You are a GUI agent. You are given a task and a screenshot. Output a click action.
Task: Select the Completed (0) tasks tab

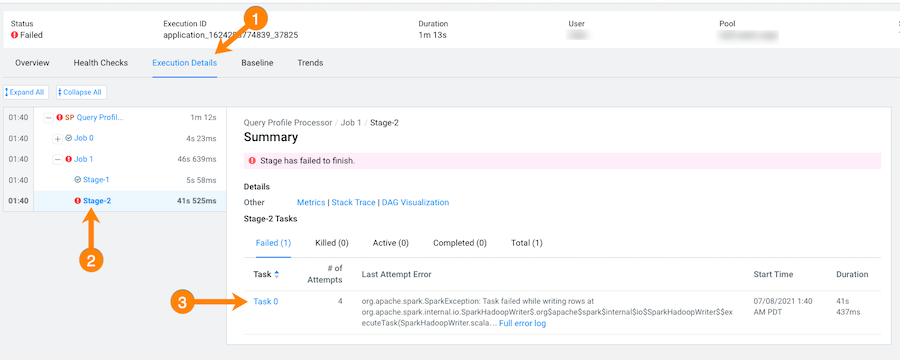[x=460, y=243]
